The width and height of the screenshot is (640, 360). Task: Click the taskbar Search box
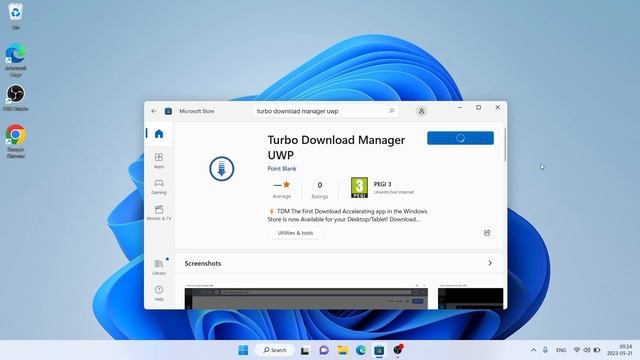[274, 350]
